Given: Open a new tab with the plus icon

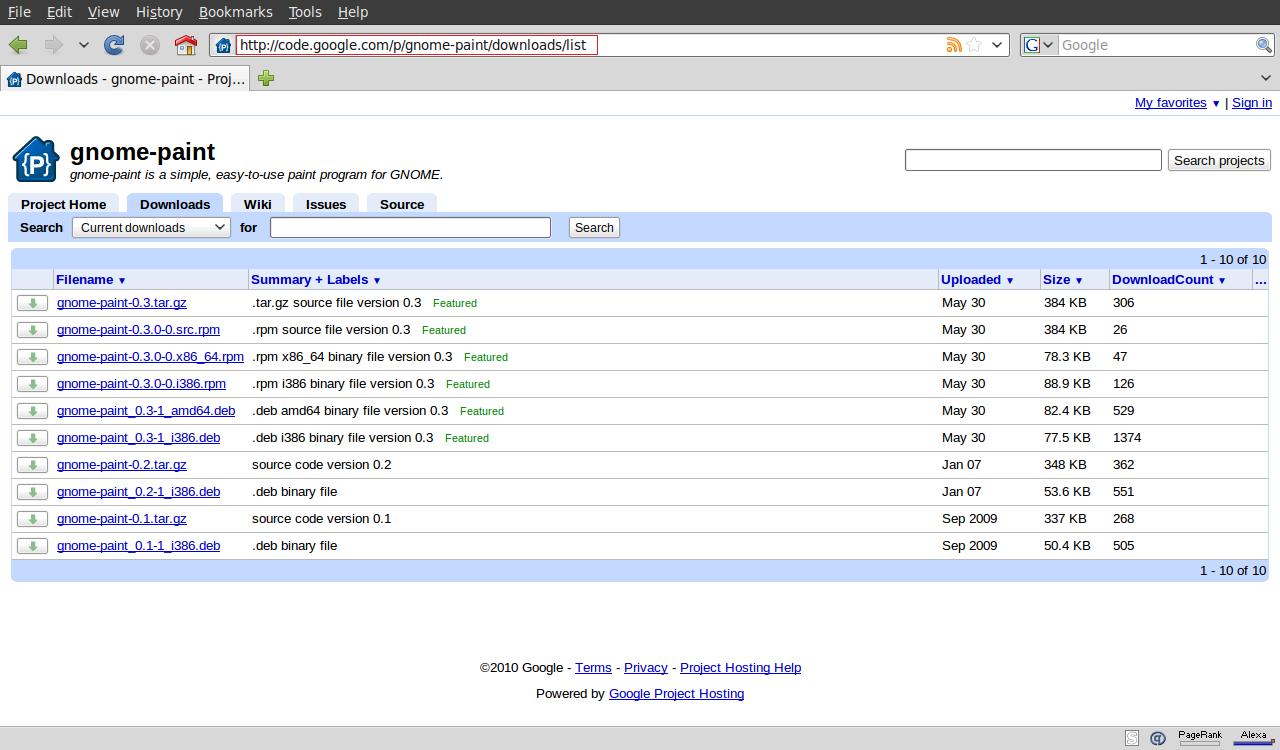Looking at the screenshot, I should tap(266, 78).
